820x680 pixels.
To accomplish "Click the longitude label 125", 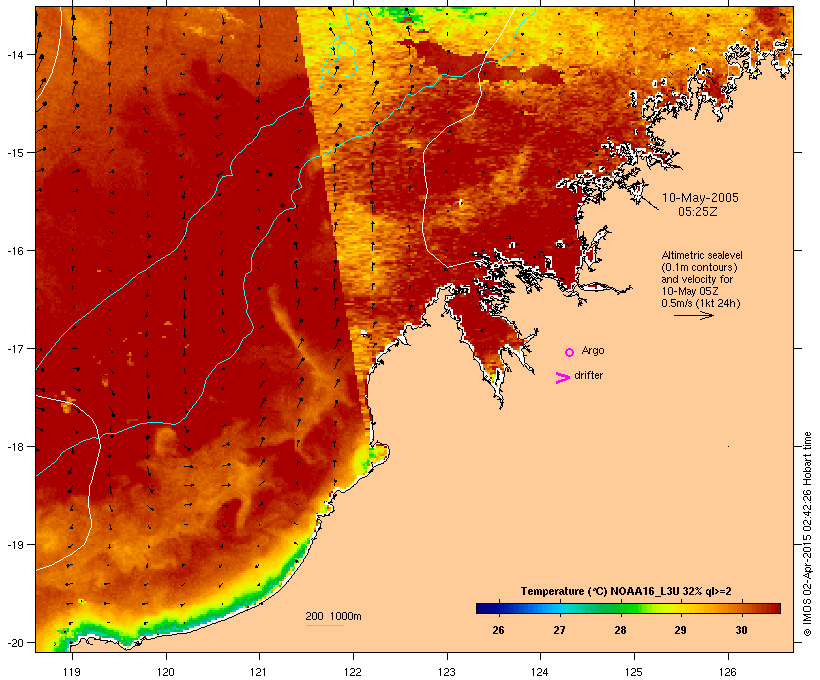I will 634,672.
